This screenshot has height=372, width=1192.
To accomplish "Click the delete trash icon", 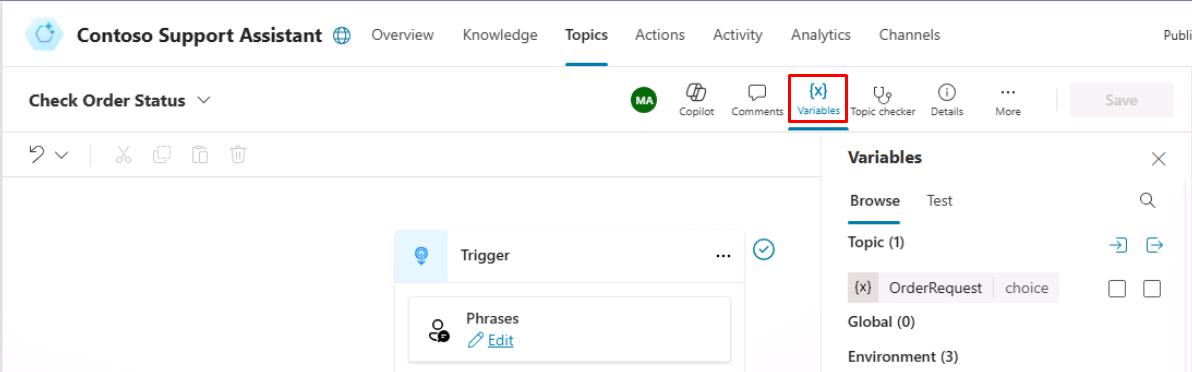I will [238, 155].
